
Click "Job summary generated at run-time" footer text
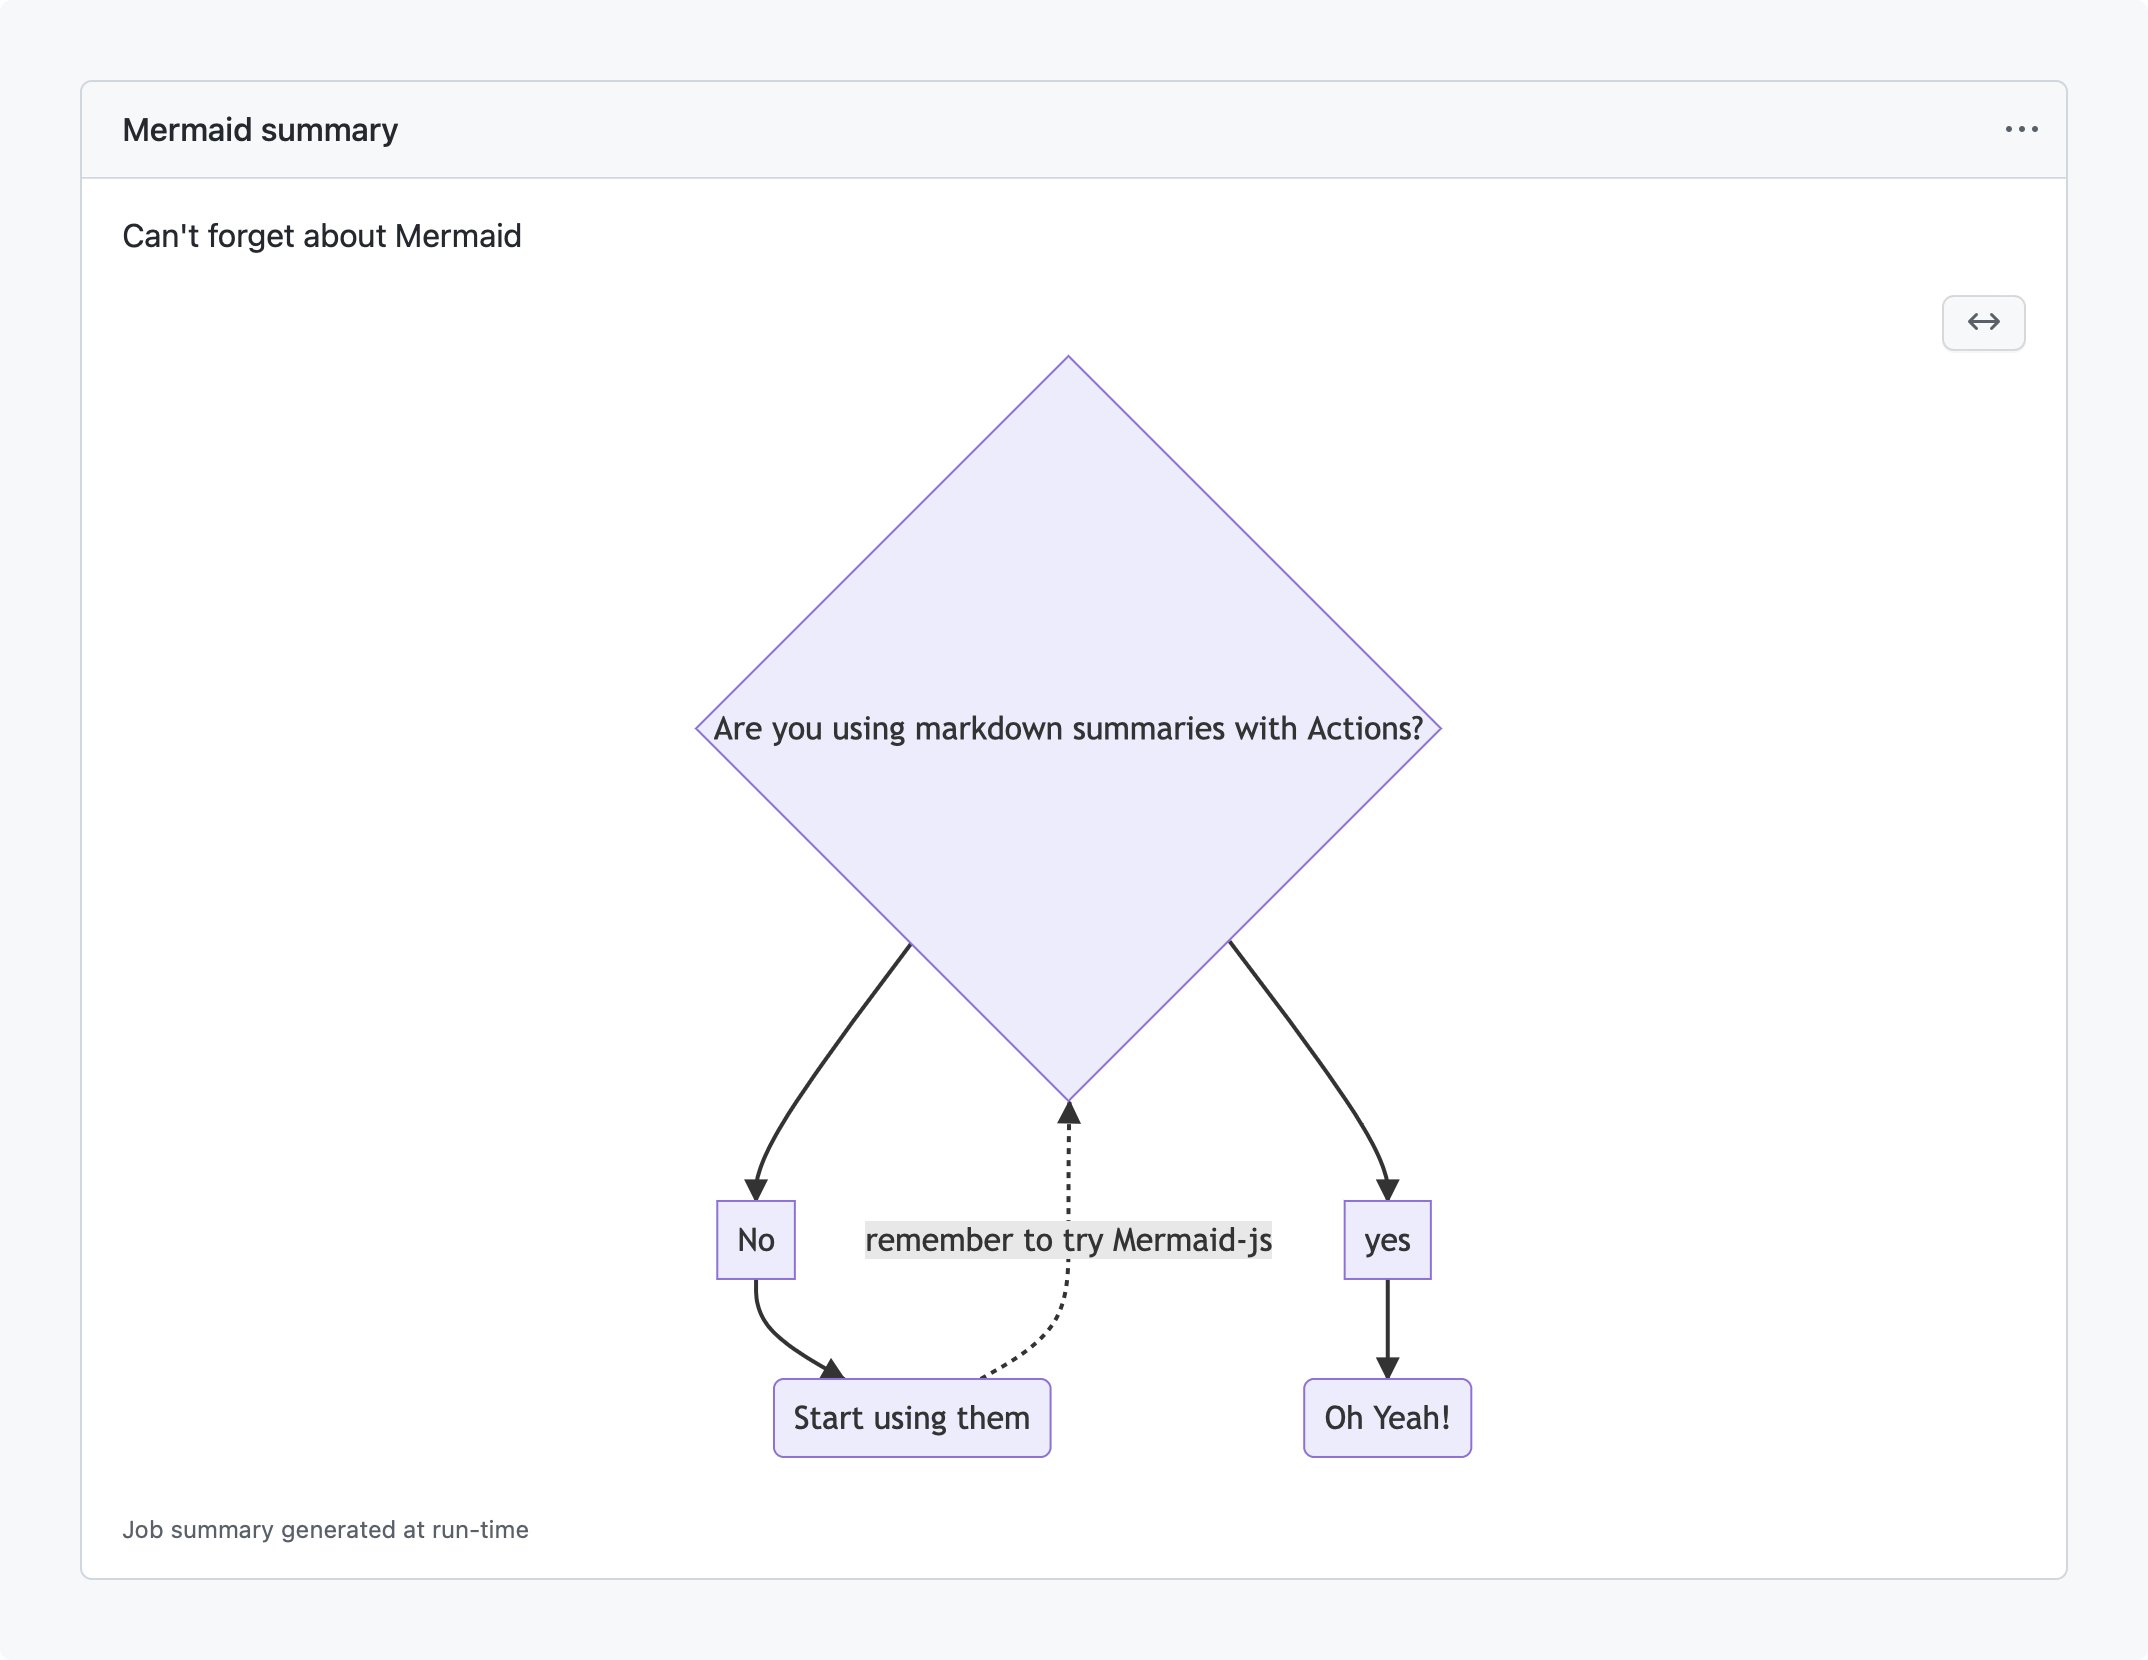[x=325, y=1530]
